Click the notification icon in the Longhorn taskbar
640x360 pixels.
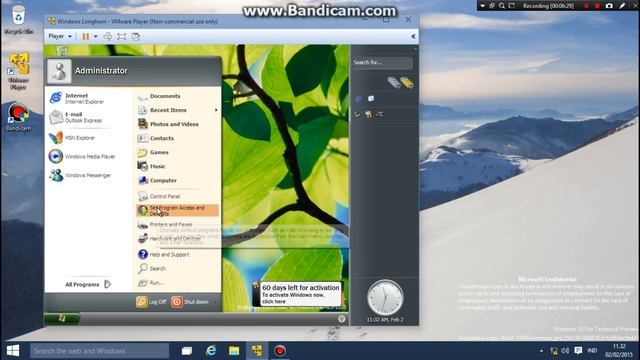(342, 319)
